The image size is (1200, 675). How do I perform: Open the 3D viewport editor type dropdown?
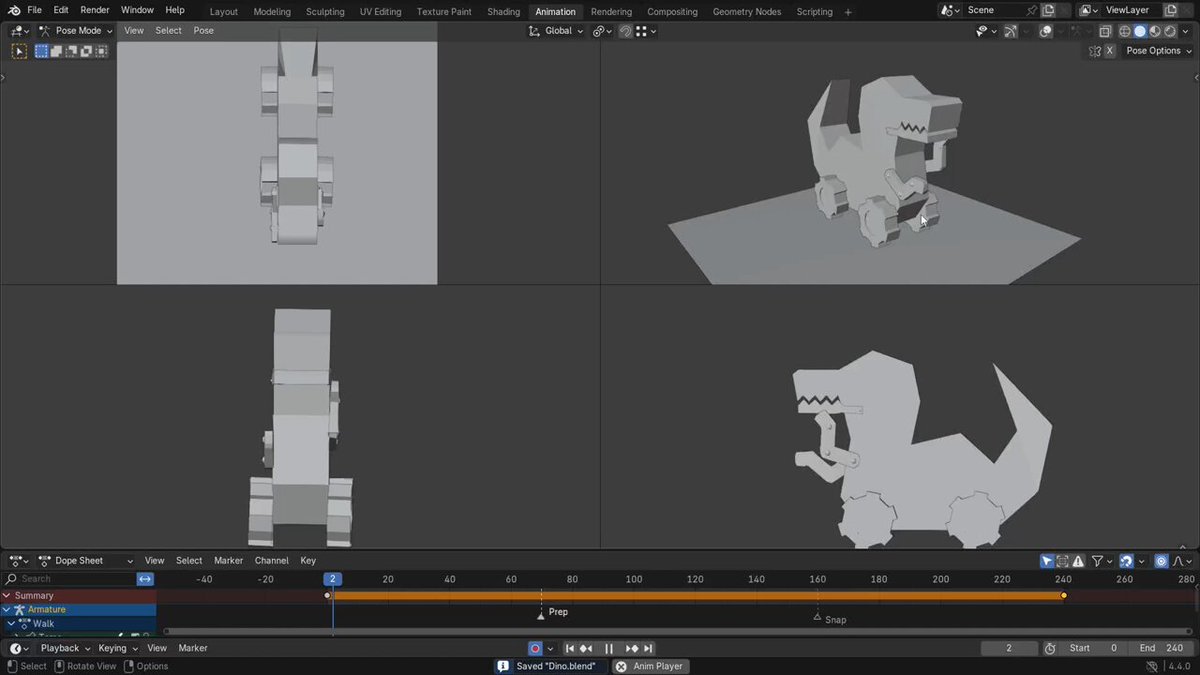[19, 31]
